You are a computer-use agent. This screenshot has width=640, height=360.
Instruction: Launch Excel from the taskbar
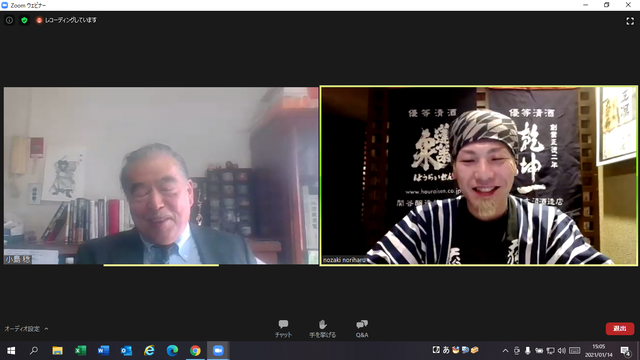tap(80, 351)
